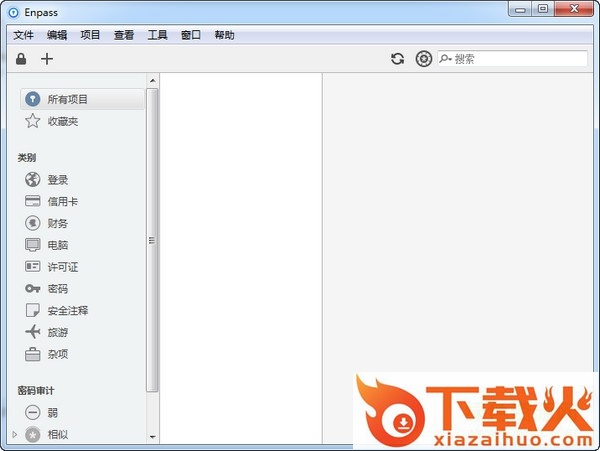The height and width of the screenshot is (451, 600).
Task: Expand the 相似 tree item arrow
Action: click(14, 434)
